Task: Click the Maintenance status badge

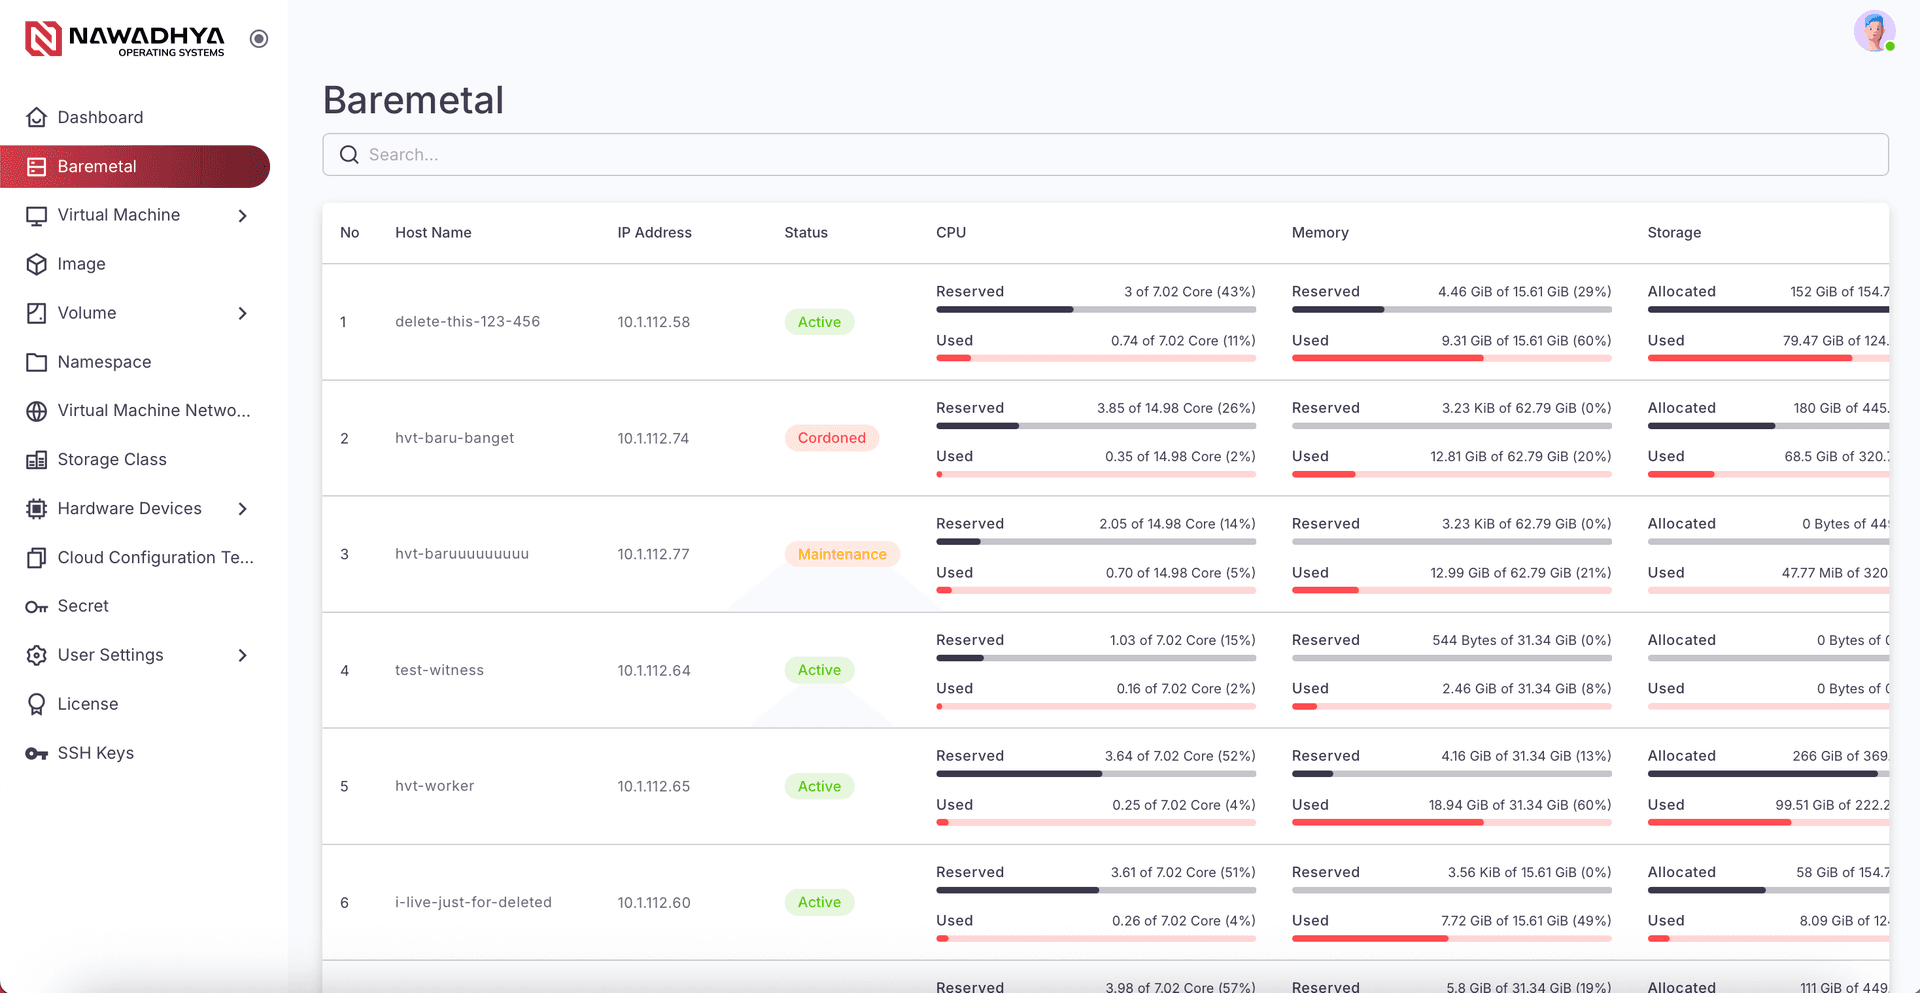Action: click(x=842, y=554)
